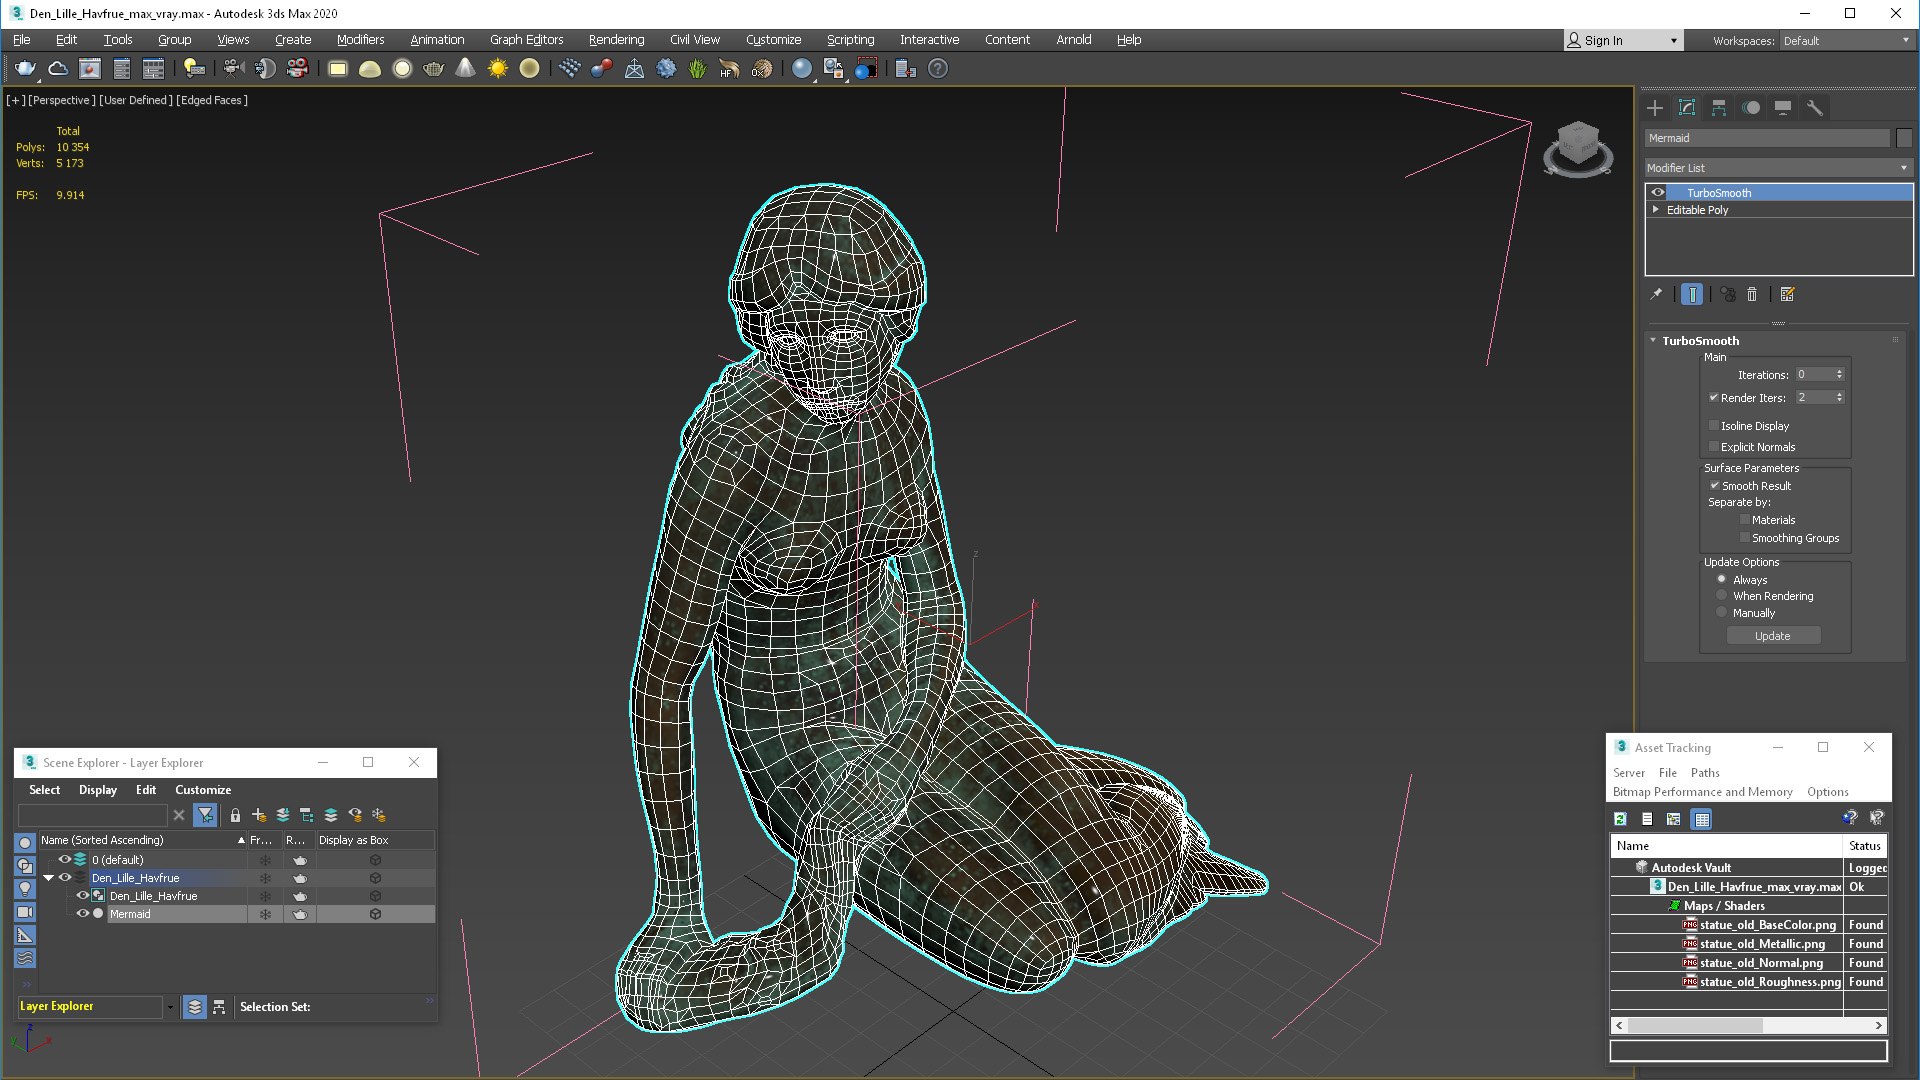This screenshot has height=1080, width=1920.
Task: Click Create New Layer icon in Scene Explorer
Action: tap(259, 815)
